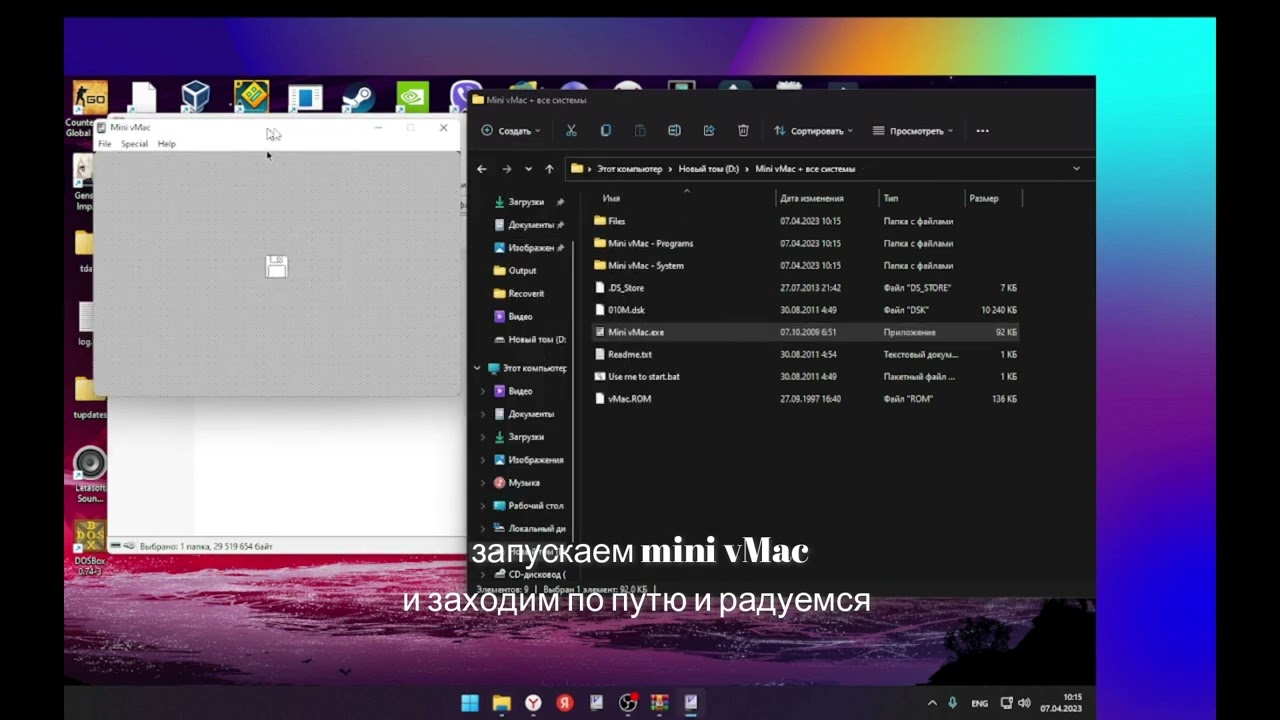Select Mini vMac - System folder
Image resolution: width=1280 pixels, height=720 pixels.
click(x=806, y=266)
